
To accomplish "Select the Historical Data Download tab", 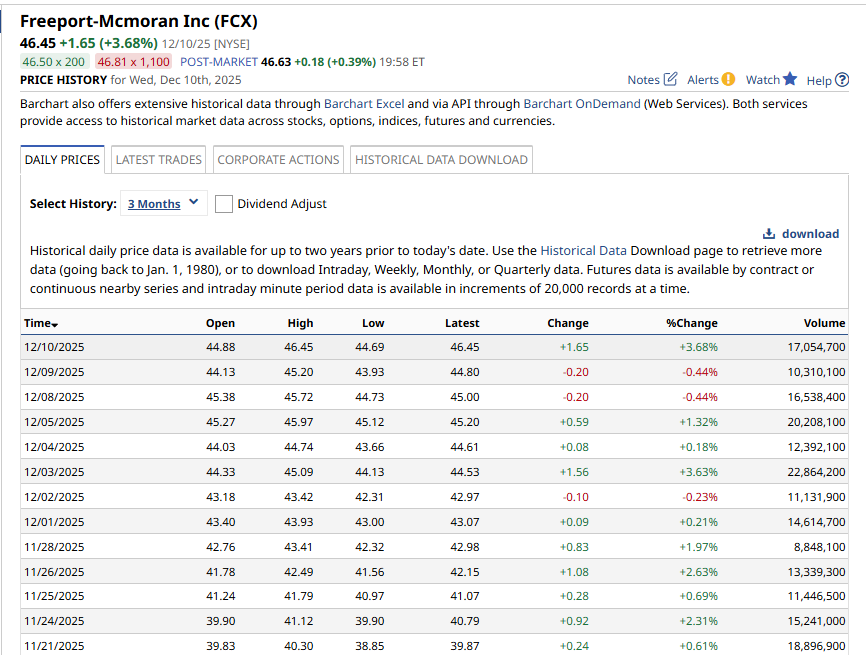I will click(441, 160).
